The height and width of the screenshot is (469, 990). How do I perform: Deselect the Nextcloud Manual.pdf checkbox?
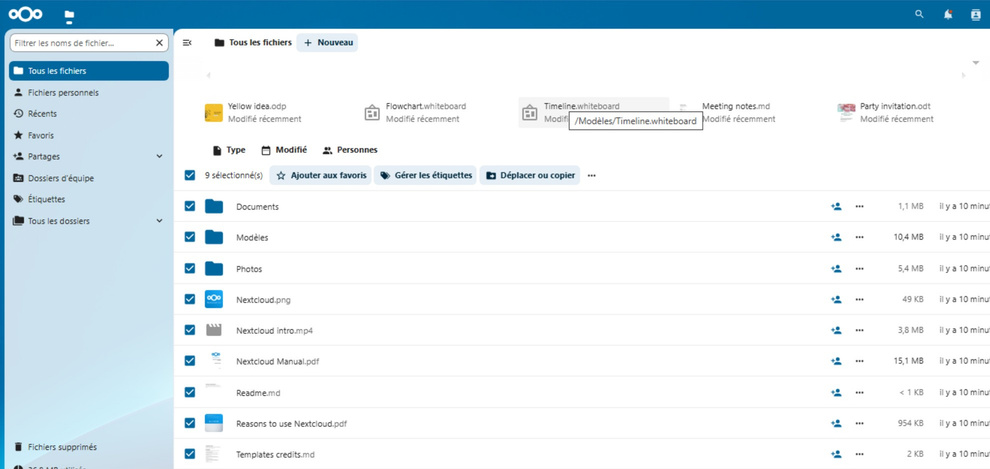click(x=190, y=361)
